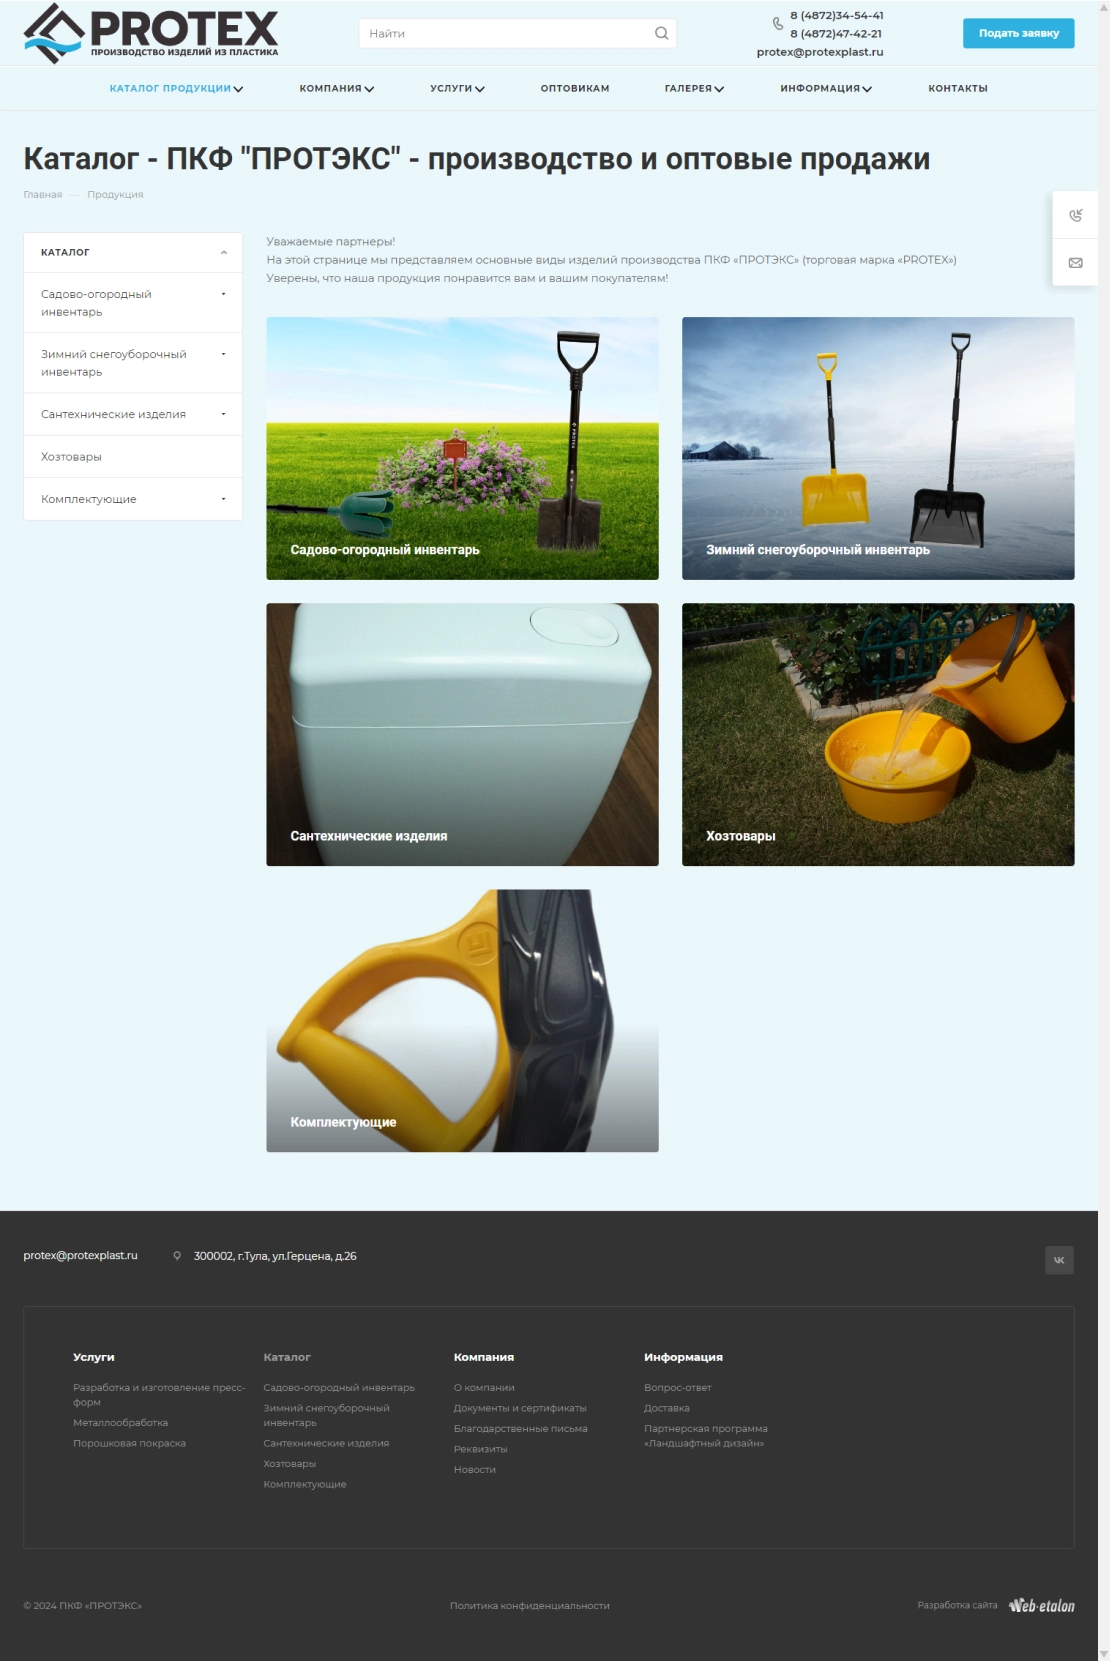This screenshot has width=1110, height=1662.
Task: Open footer link Документы и сертификаты
Action: pos(520,1408)
